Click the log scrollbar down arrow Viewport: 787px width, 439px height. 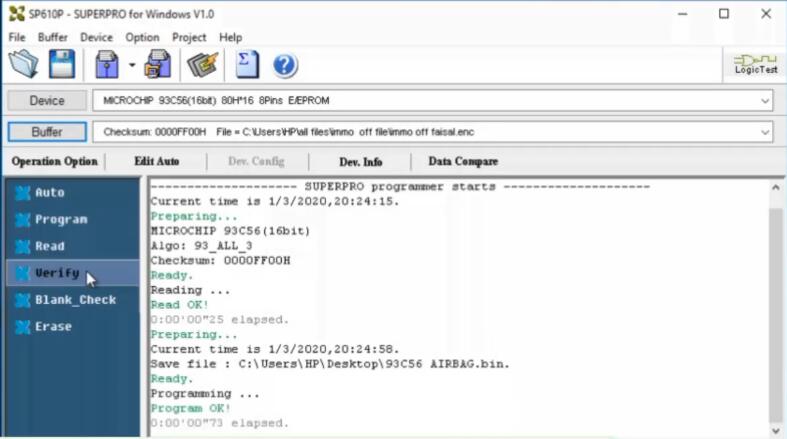tap(775, 431)
